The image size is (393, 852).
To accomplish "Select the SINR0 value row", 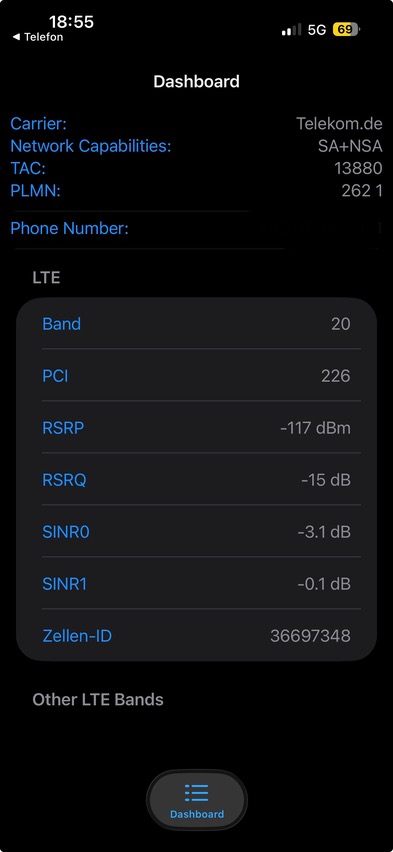I will (196, 531).
